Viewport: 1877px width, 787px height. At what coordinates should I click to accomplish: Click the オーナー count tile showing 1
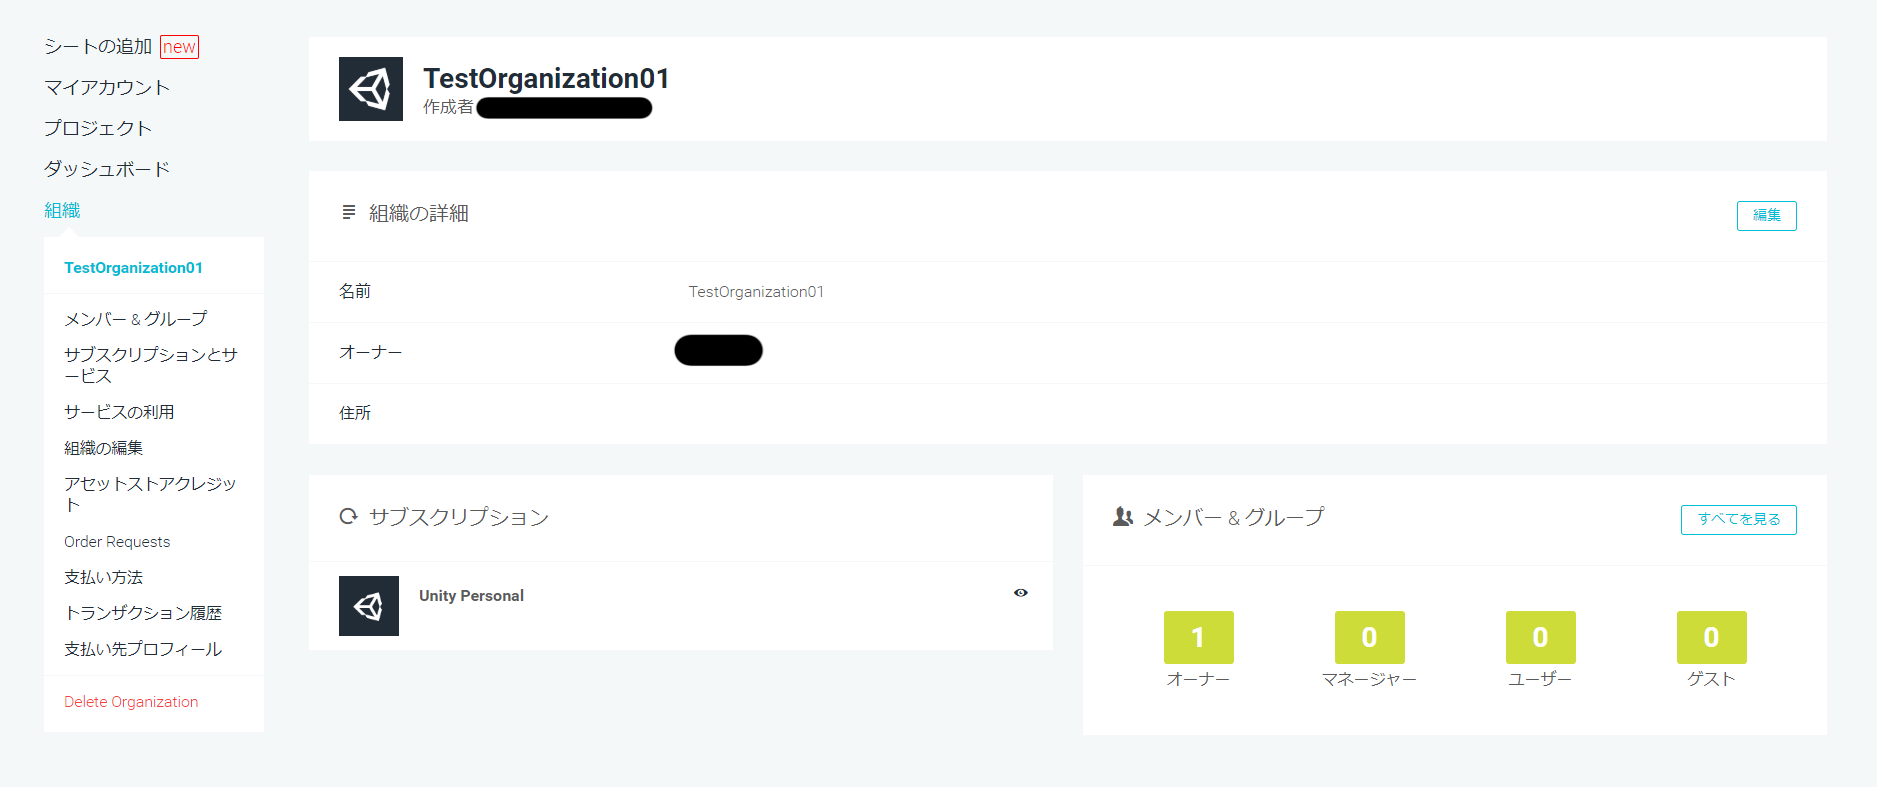pos(1198,637)
